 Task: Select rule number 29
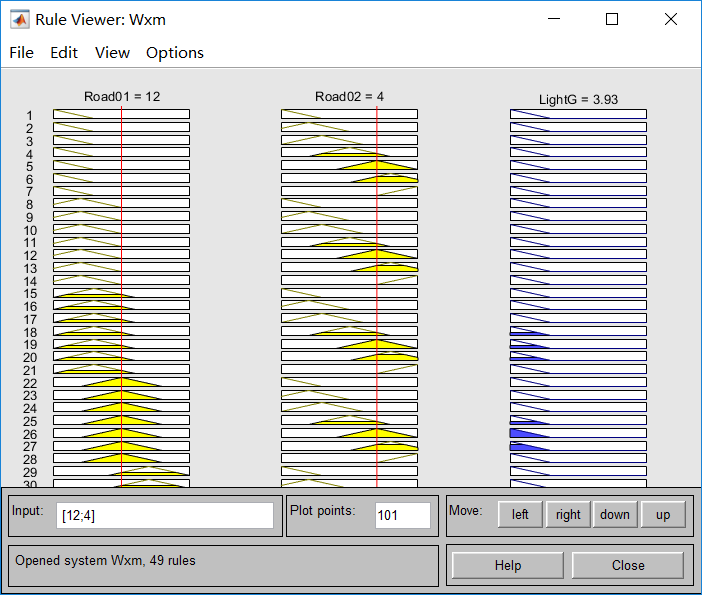pos(30,472)
